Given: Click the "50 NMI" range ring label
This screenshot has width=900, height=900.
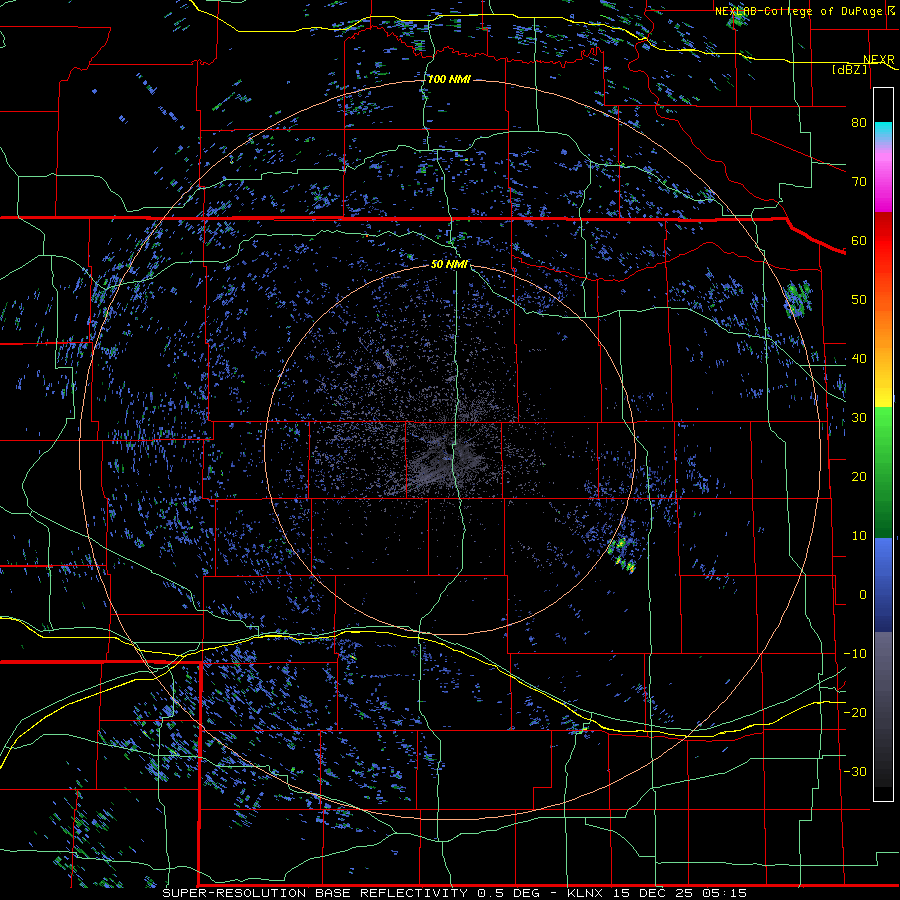Looking at the screenshot, I should click(x=449, y=265).
